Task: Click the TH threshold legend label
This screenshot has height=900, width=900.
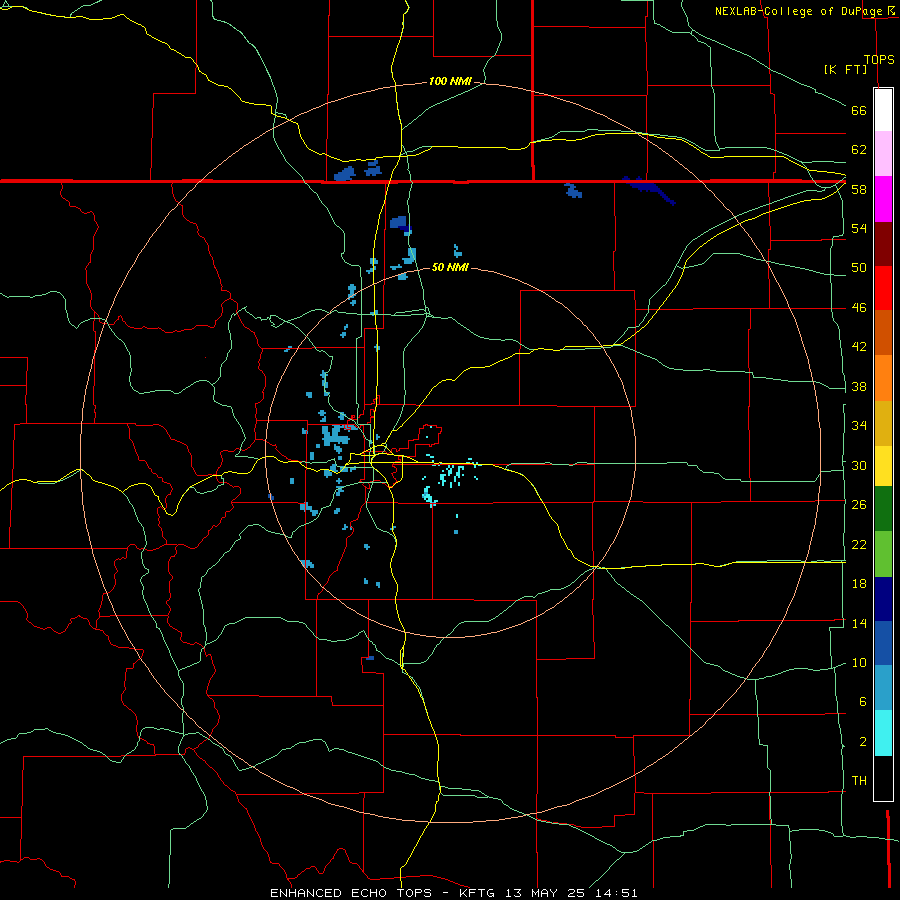Action: (x=859, y=781)
